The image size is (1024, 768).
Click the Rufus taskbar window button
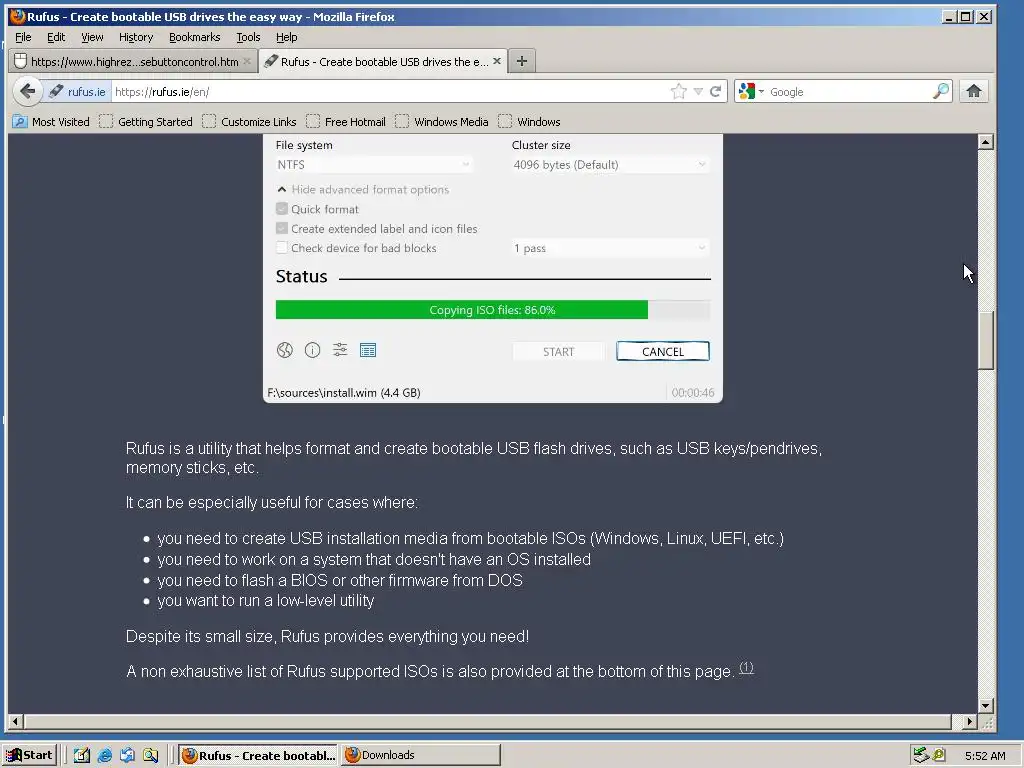[x=259, y=756]
